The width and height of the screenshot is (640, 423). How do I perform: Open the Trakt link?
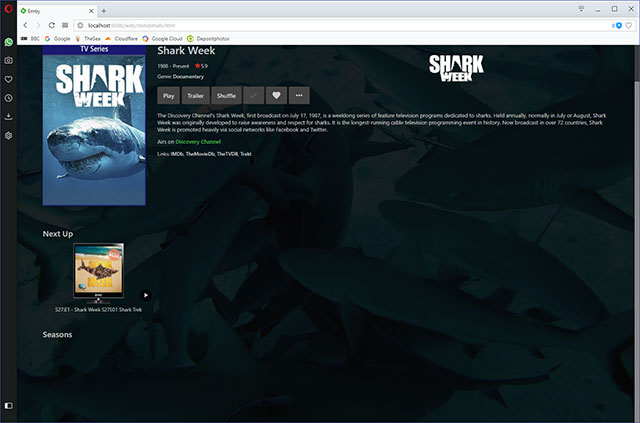(246, 154)
